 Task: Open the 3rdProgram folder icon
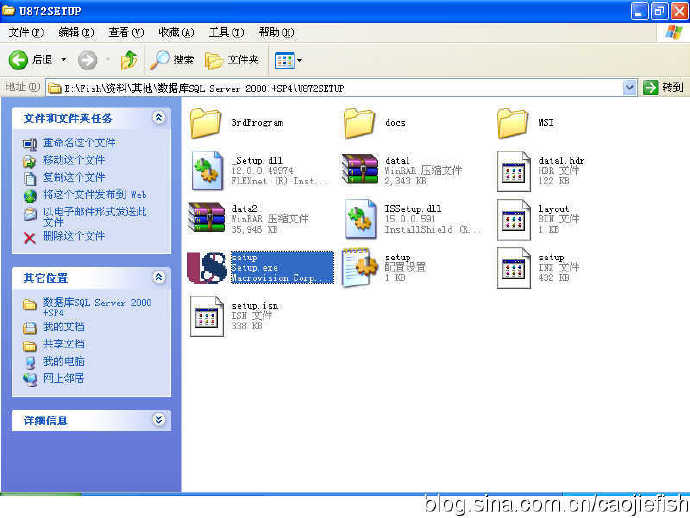[206, 124]
